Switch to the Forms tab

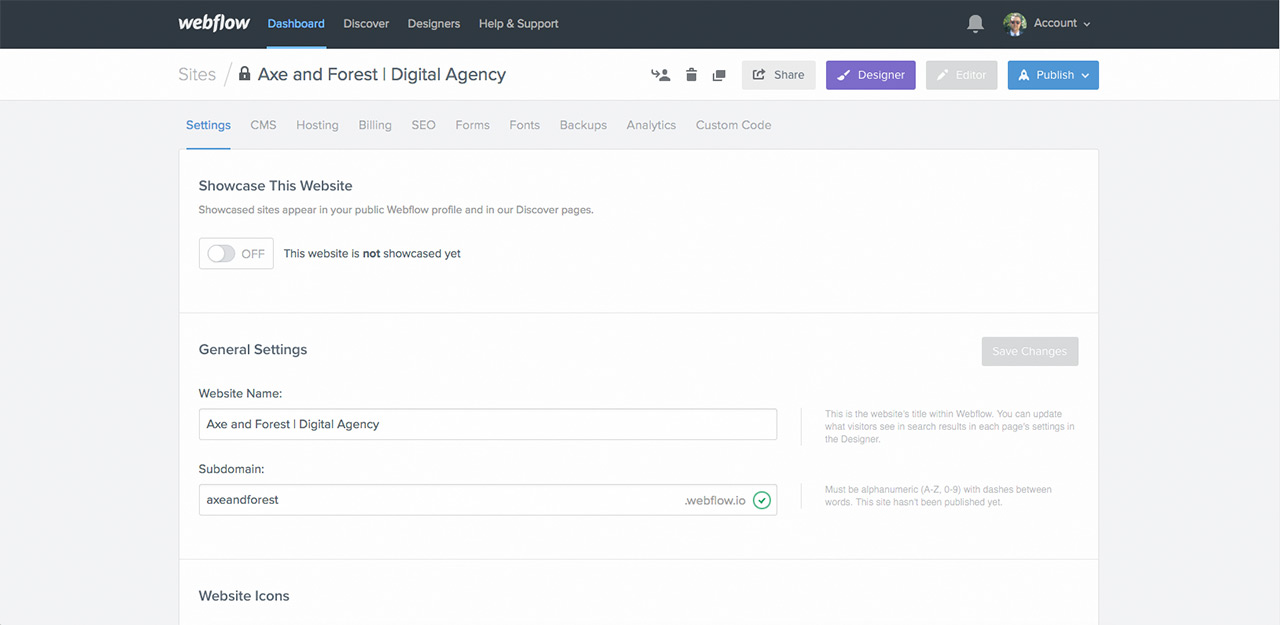click(x=472, y=125)
